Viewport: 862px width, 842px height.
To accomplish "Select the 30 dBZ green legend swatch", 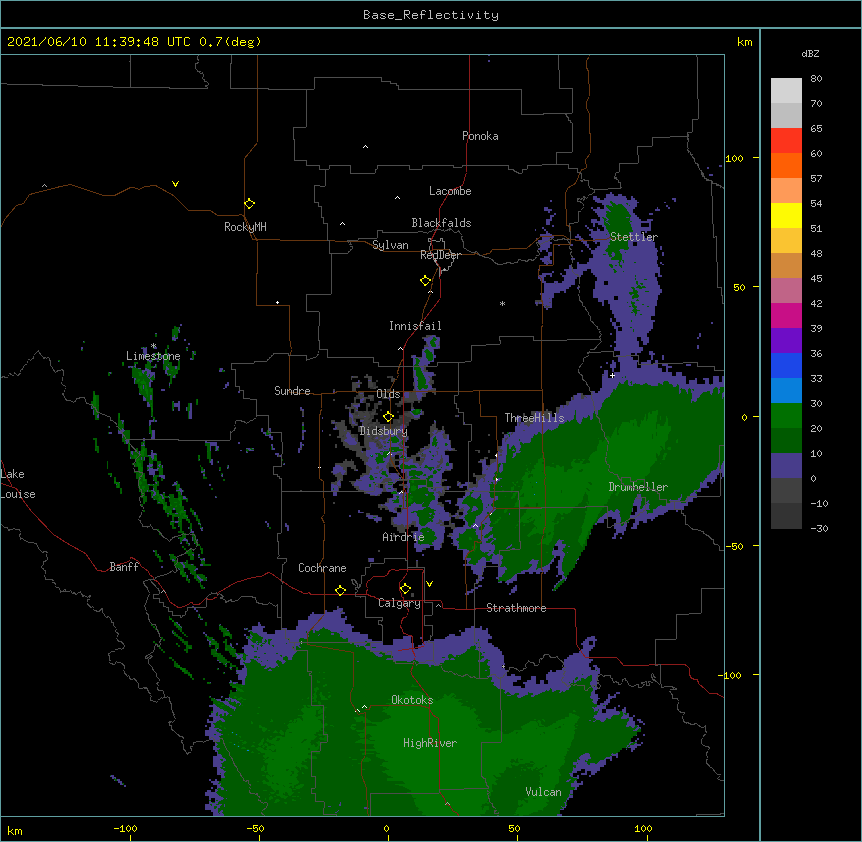I will 786,415.
